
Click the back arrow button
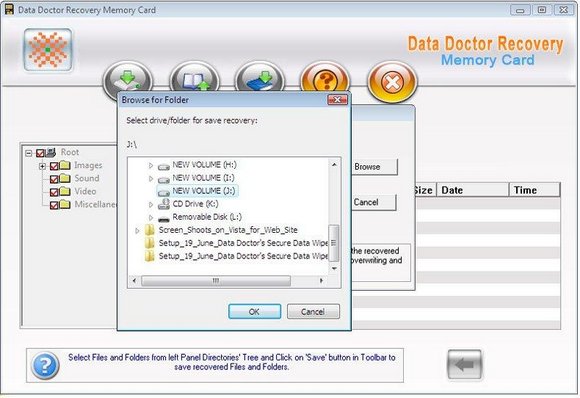(x=464, y=365)
